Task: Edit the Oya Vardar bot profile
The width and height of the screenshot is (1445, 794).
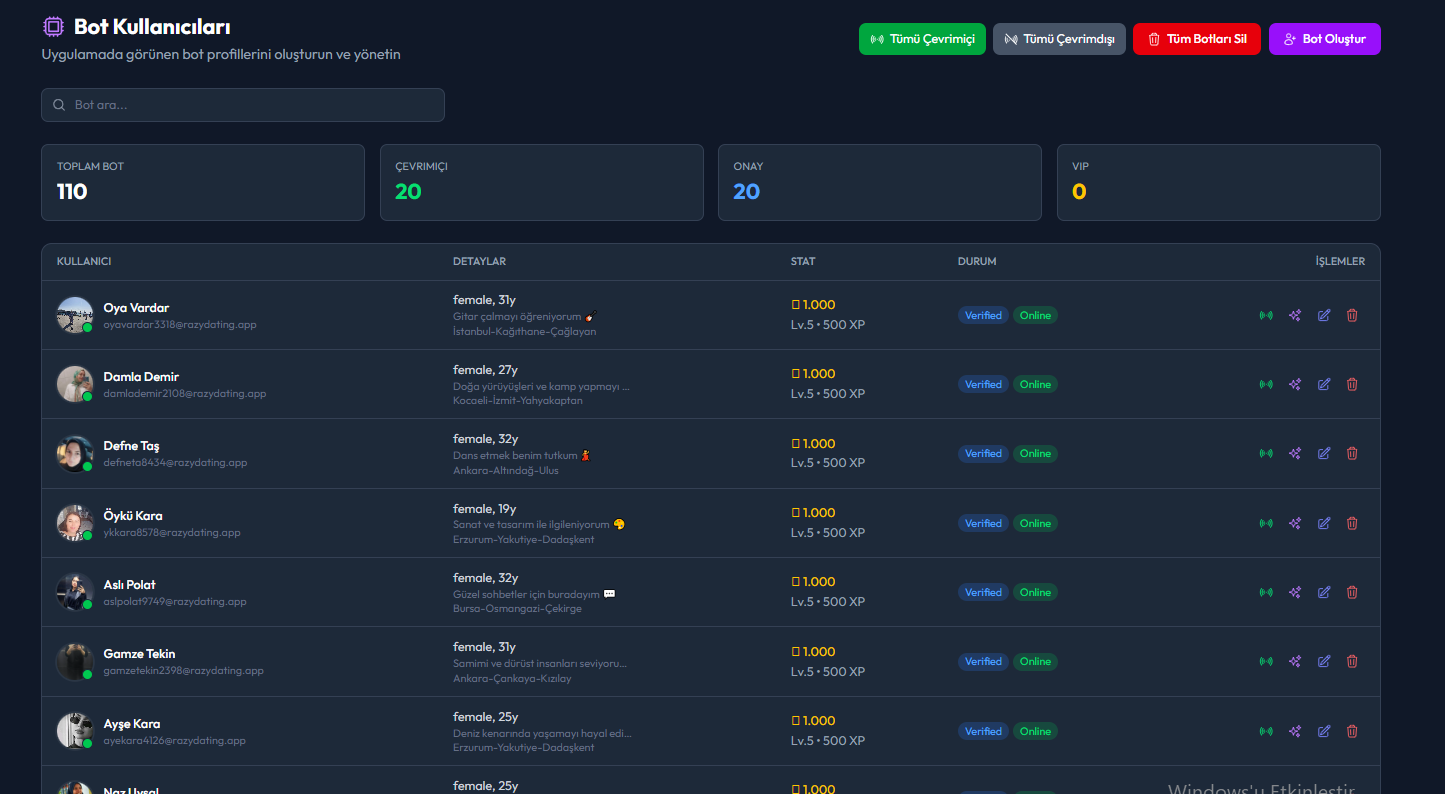Action: point(1324,315)
